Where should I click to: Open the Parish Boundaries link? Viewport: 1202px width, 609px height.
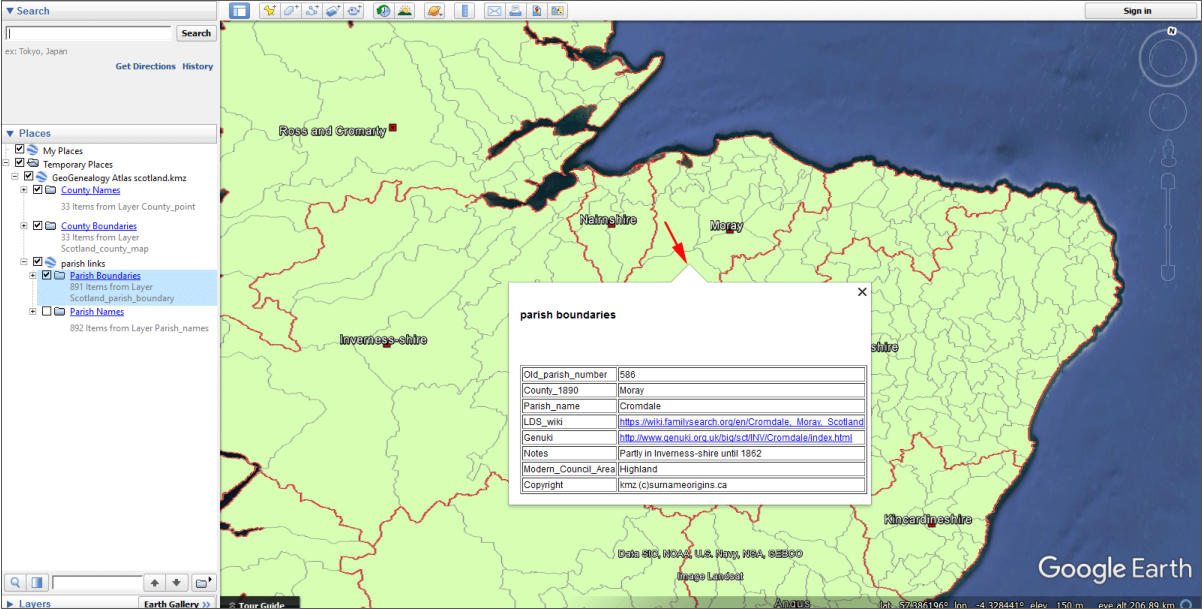coord(105,276)
